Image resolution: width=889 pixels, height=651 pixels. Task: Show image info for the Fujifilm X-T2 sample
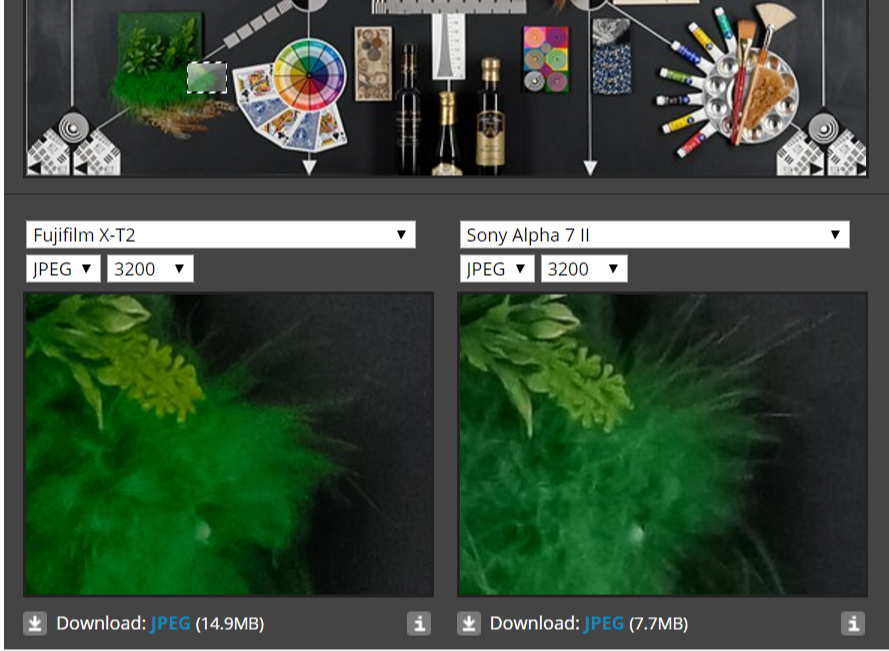(419, 624)
